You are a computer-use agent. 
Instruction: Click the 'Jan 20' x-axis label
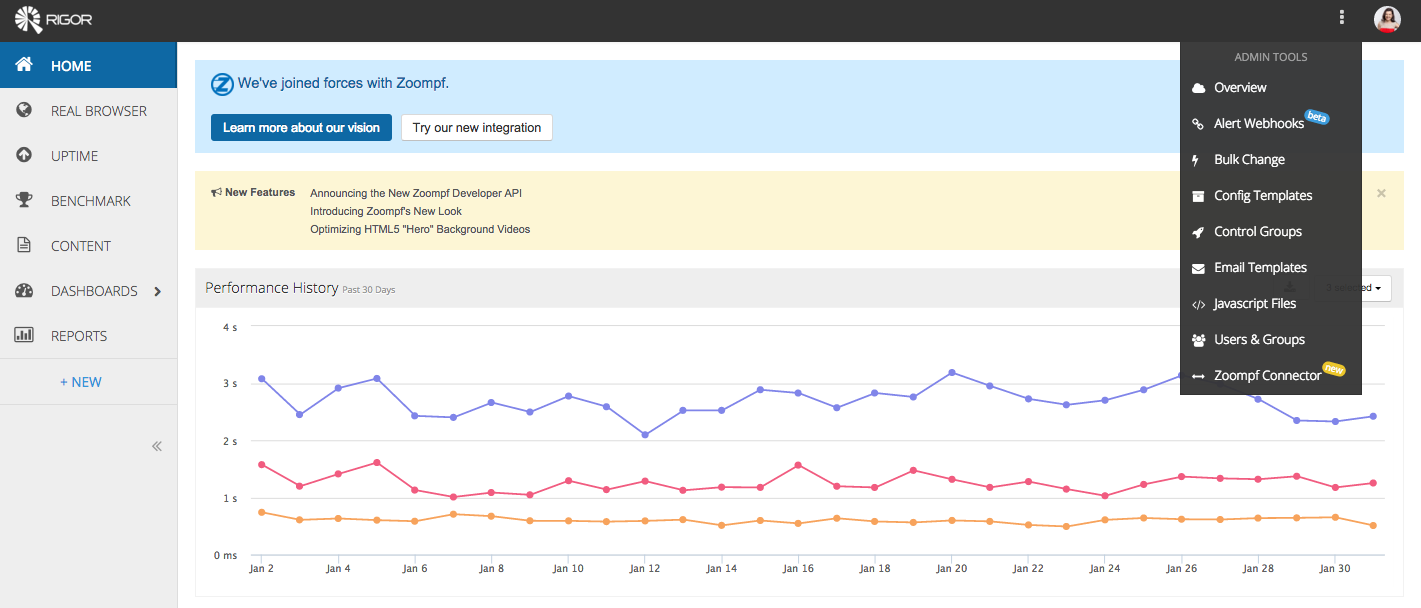point(951,569)
